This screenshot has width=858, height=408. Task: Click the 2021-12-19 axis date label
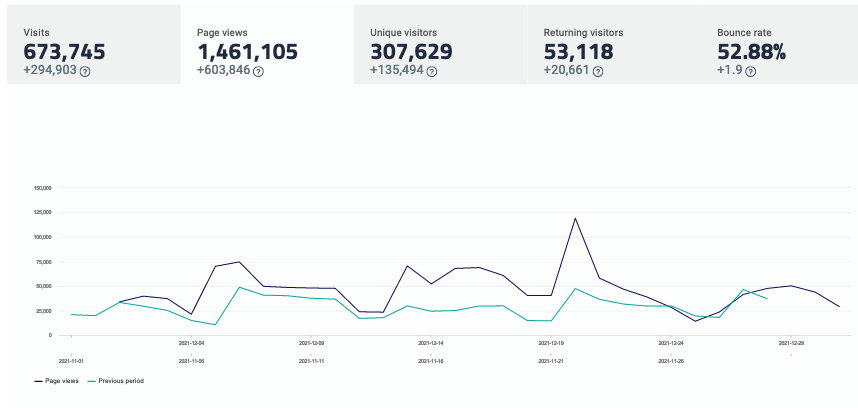pyautogui.click(x=550, y=343)
